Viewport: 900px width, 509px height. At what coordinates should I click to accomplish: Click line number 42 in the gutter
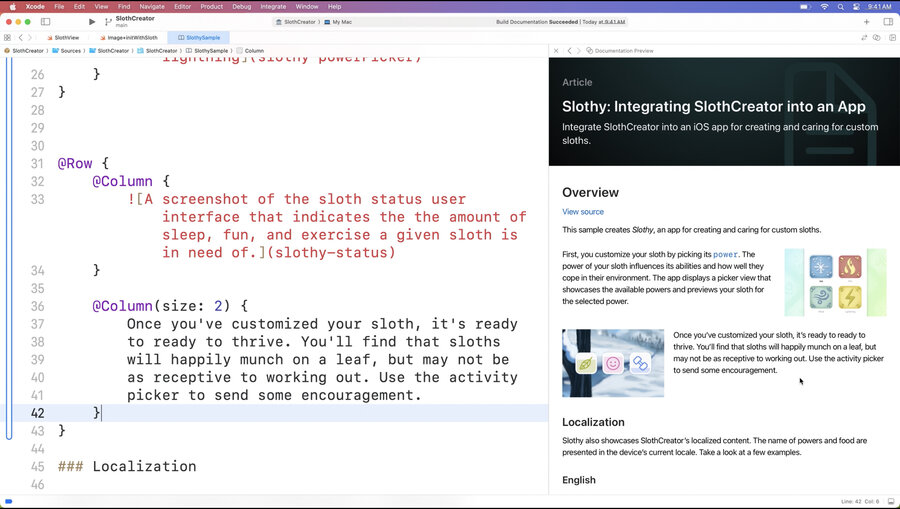(x=37, y=413)
